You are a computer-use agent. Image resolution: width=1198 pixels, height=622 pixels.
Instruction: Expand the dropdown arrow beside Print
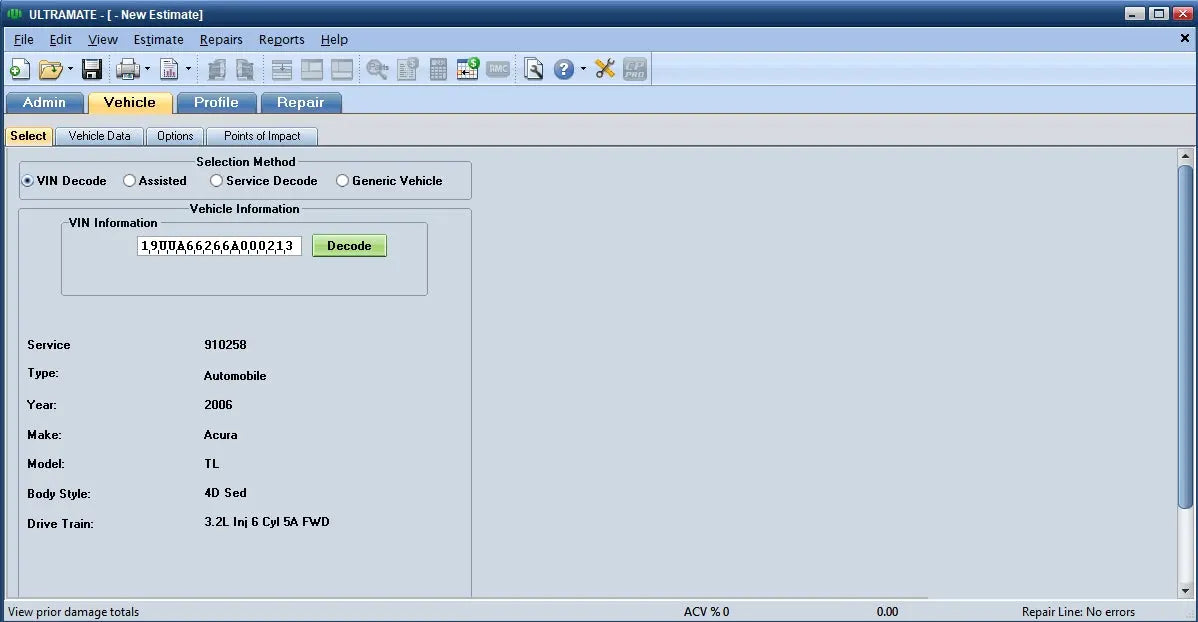click(147, 69)
